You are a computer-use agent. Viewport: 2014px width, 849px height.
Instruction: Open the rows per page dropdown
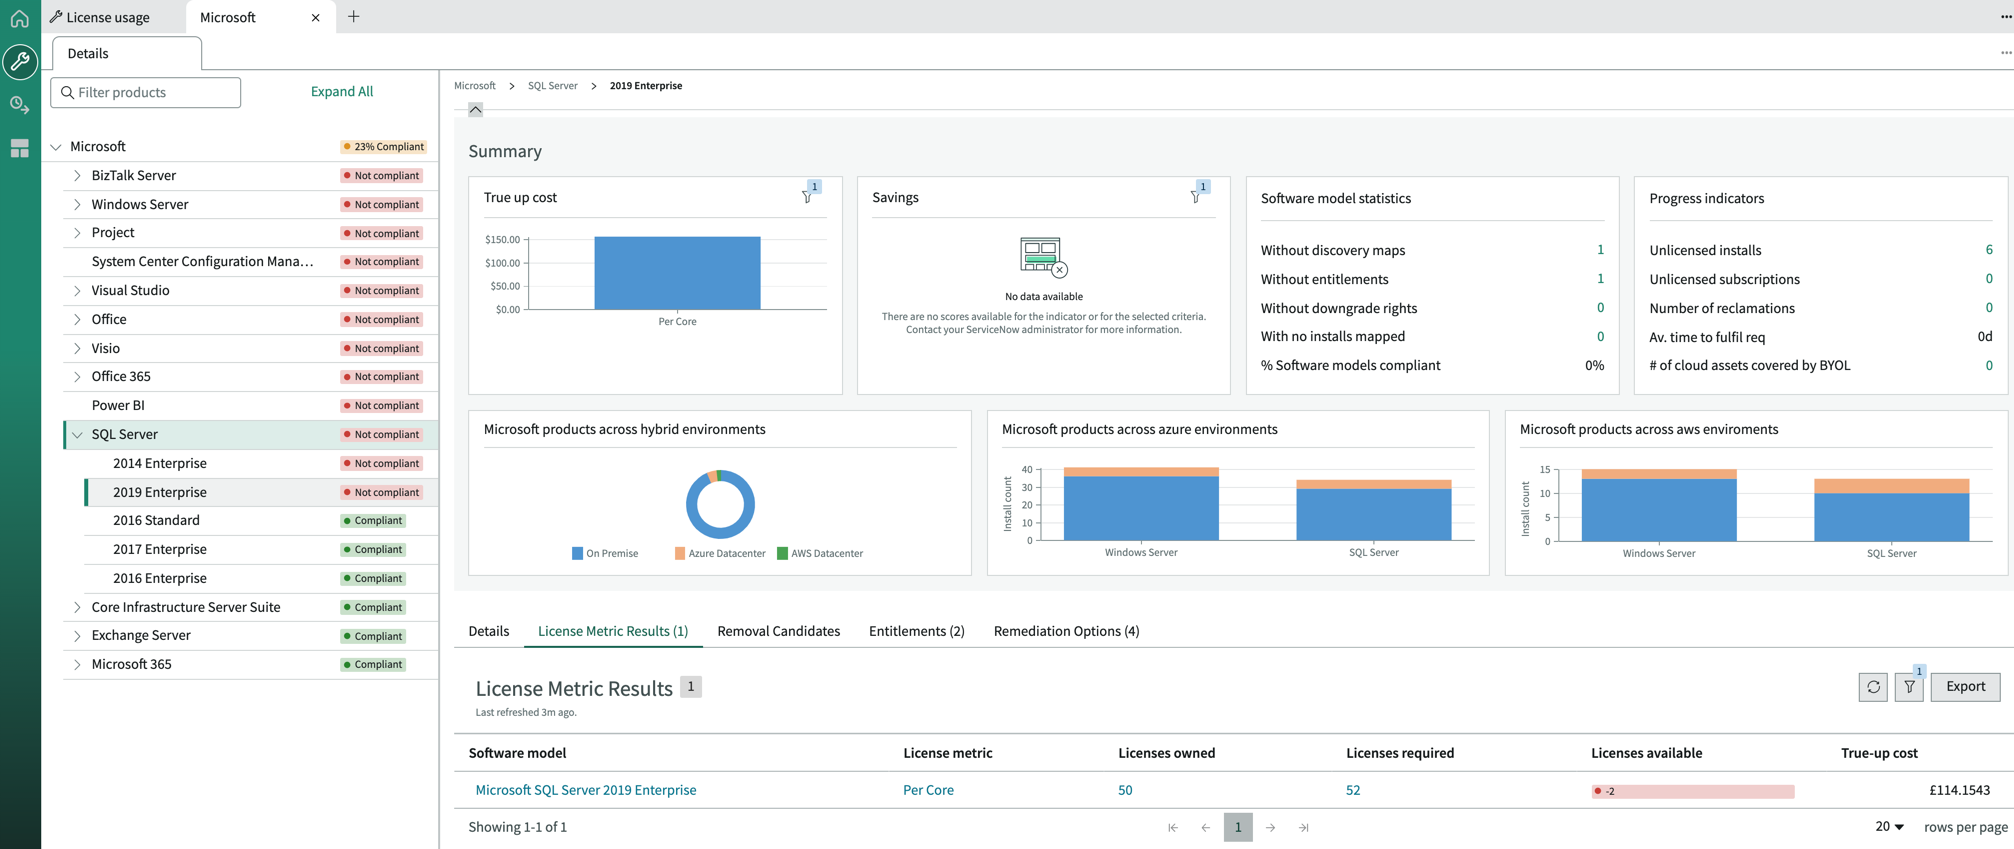click(x=1890, y=827)
